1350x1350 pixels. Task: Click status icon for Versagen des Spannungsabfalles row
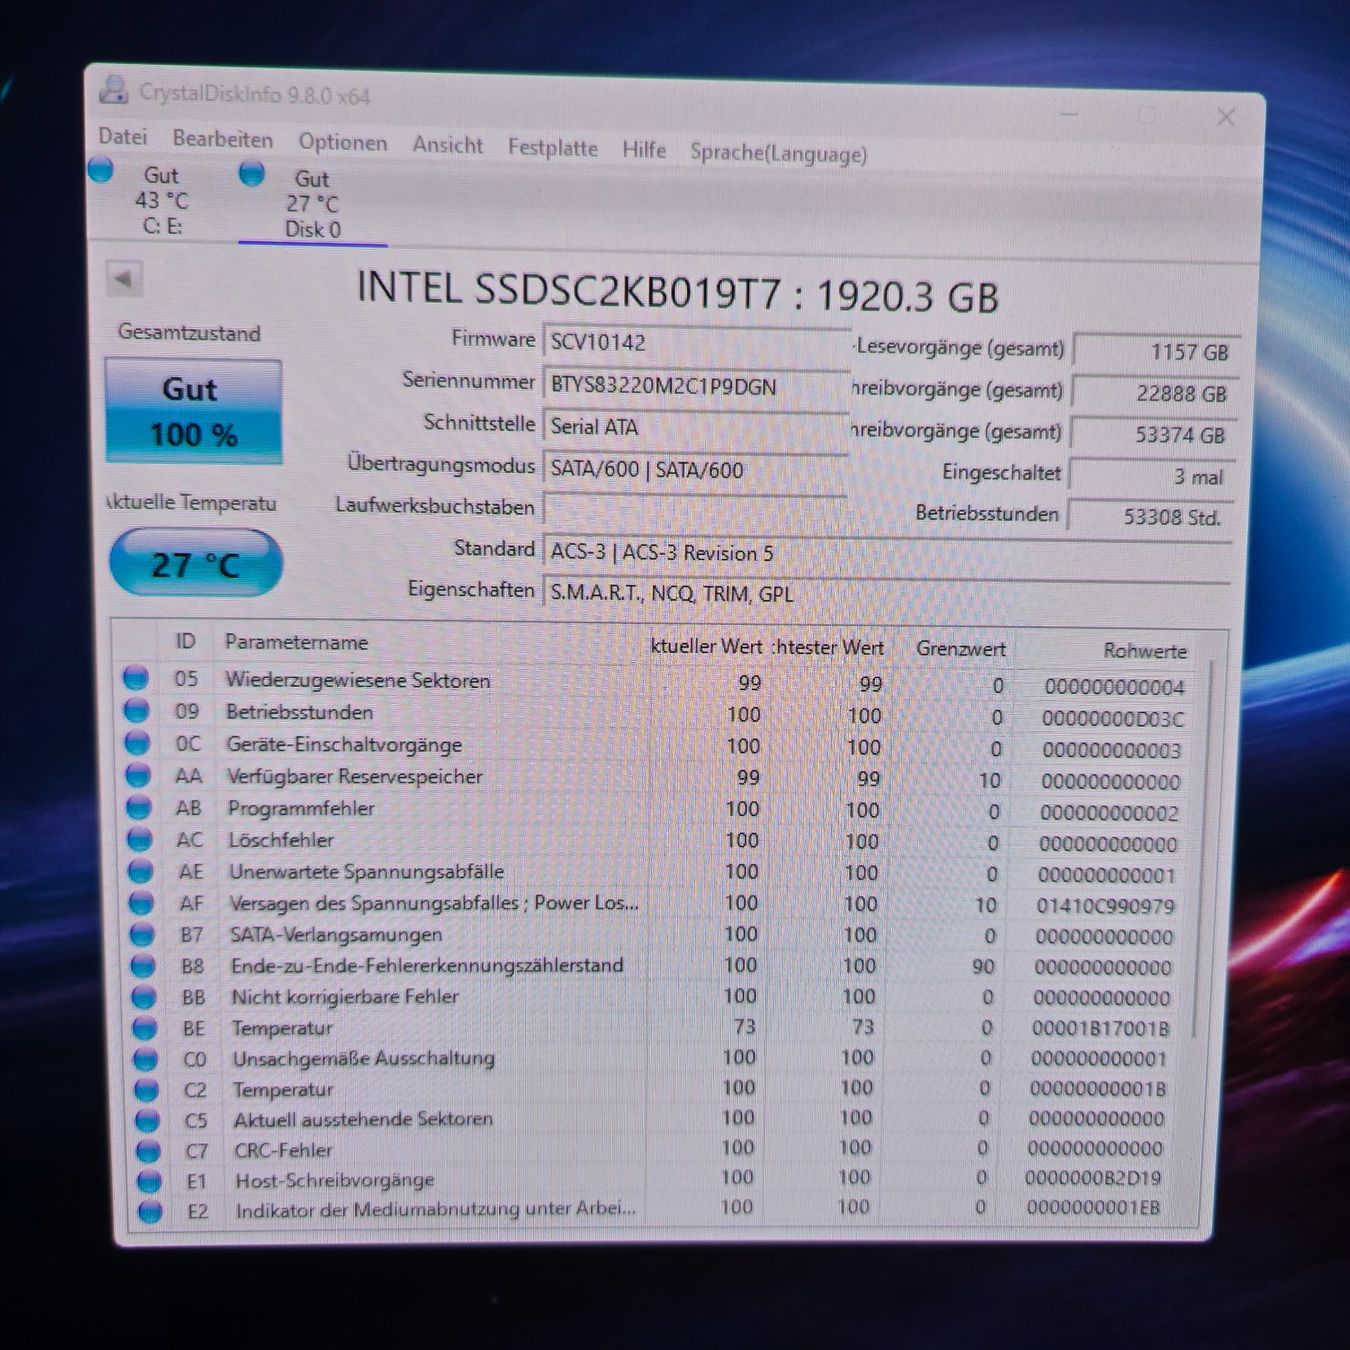(142, 903)
